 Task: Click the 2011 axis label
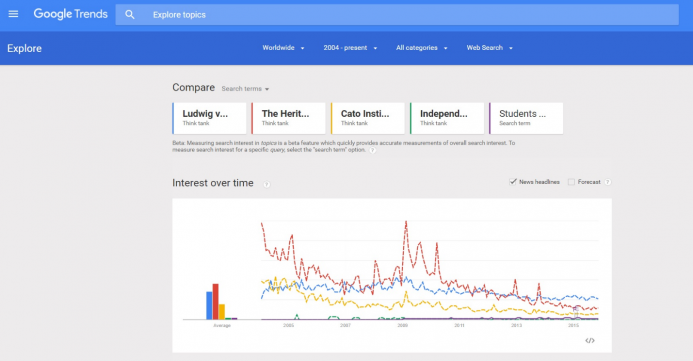click(x=459, y=325)
